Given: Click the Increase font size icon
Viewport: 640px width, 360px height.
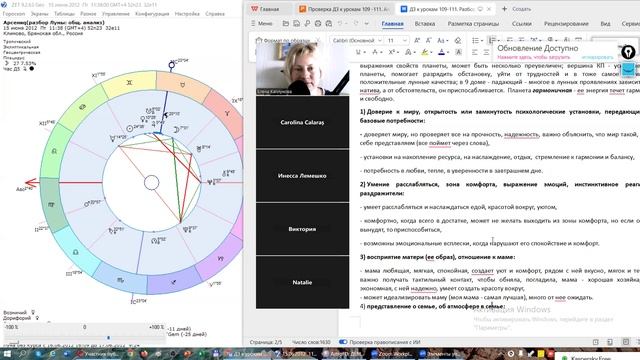Looking at the screenshot, I should point(417,40).
